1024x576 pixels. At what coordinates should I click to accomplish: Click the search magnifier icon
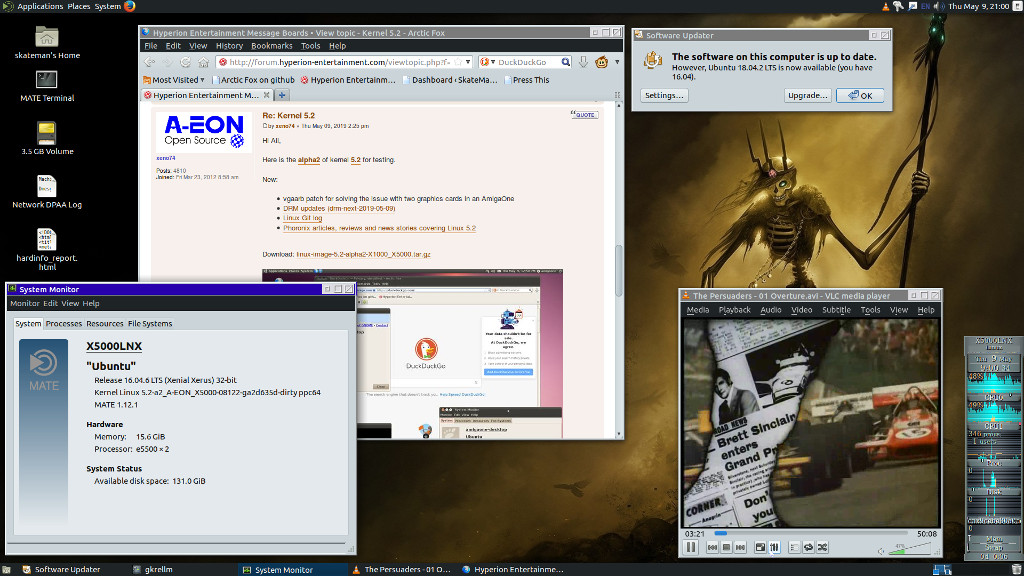566,62
